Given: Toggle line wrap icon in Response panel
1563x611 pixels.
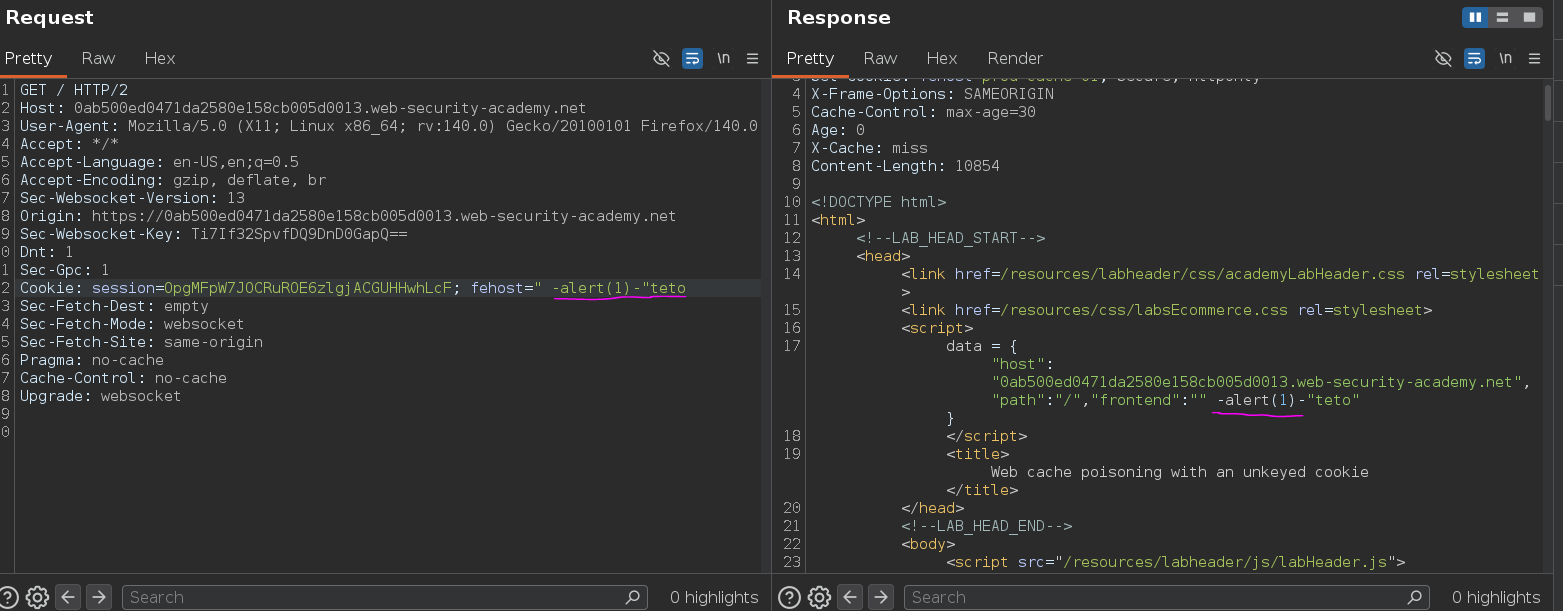Looking at the screenshot, I should coord(1474,58).
